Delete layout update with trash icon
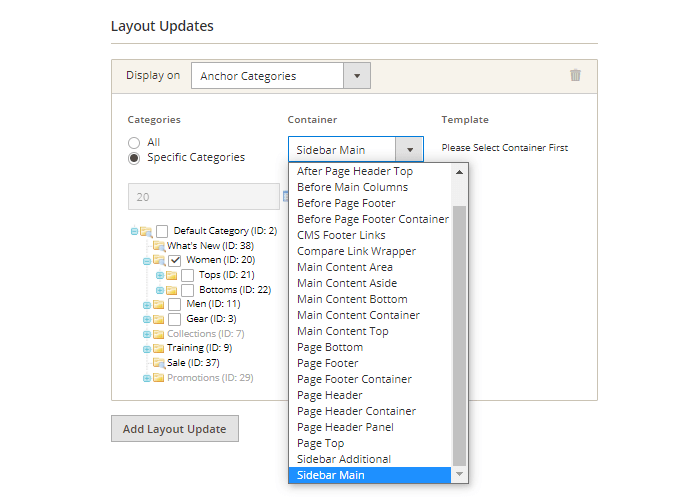Viewport: 685px width, 500px height. click(575, 75)
